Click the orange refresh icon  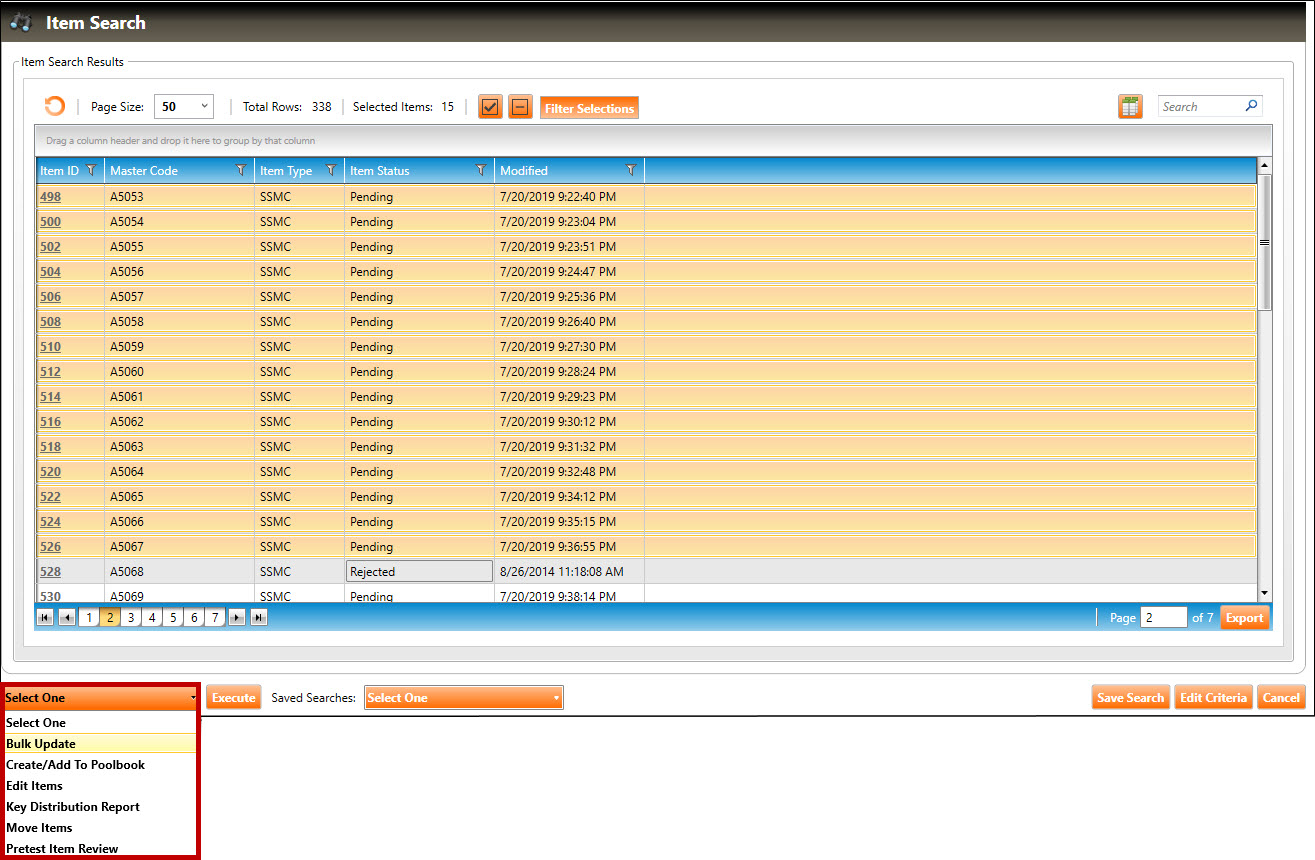point(55,107)
